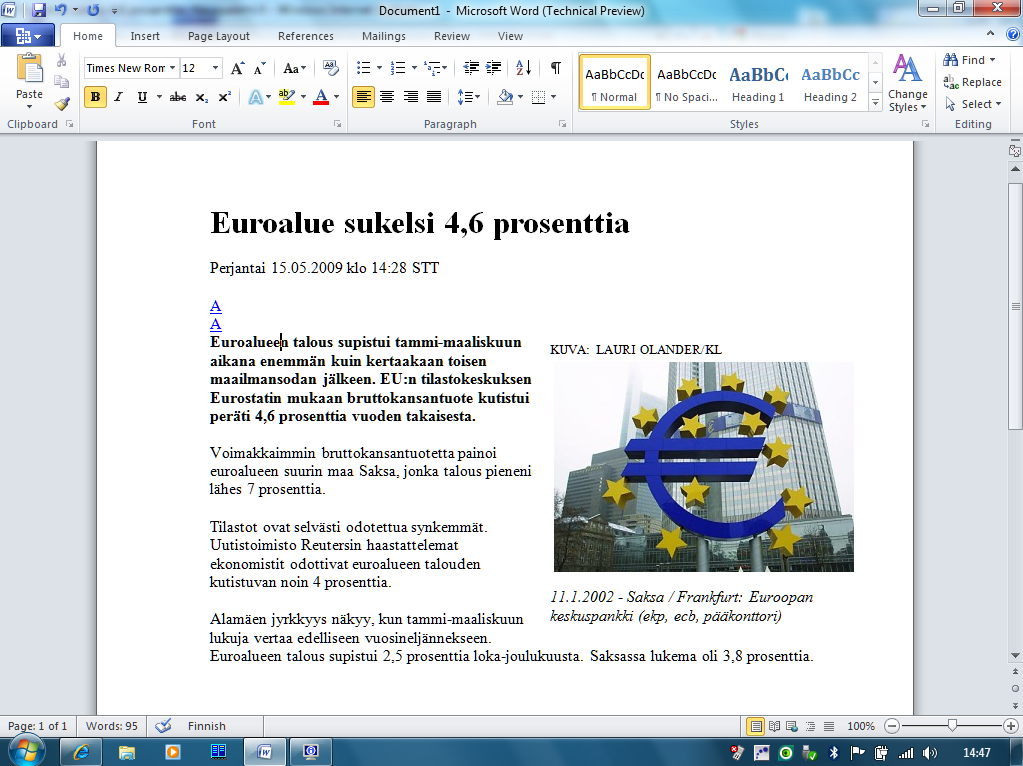Open the font name dropdown
This screenshot has width=1023, height=766.
[172, 68]
